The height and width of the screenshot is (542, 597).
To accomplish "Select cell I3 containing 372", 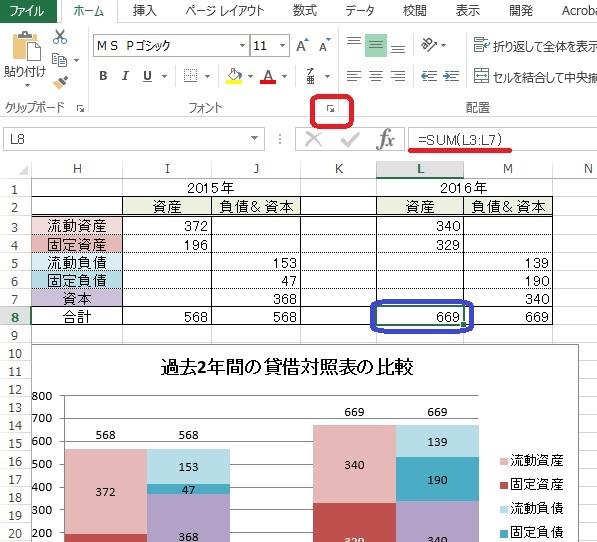I will click(167, 226).
